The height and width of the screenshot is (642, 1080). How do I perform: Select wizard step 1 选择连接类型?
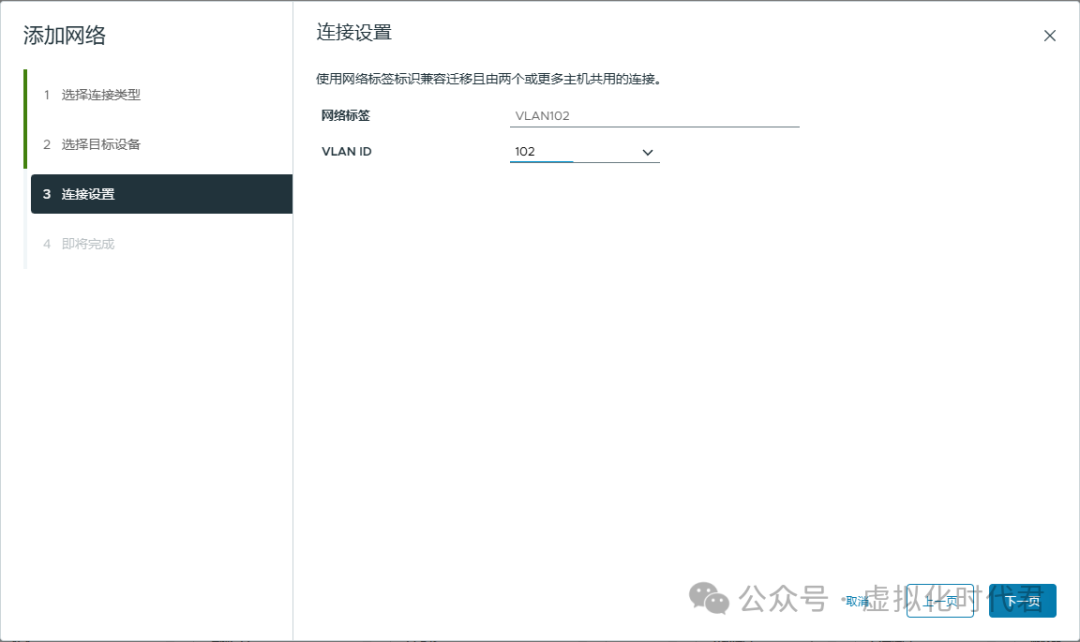[95, 94]
